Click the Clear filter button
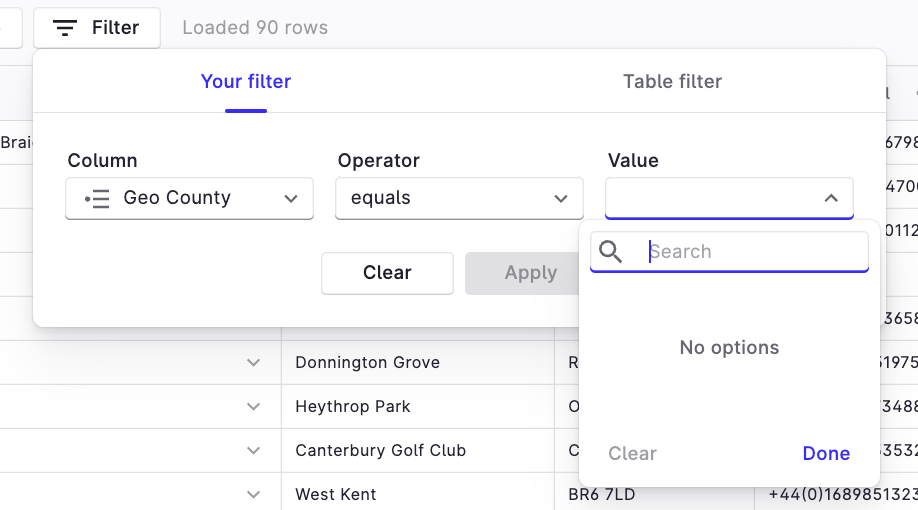This screenshot has height=510, width=918. coord(387,273)
